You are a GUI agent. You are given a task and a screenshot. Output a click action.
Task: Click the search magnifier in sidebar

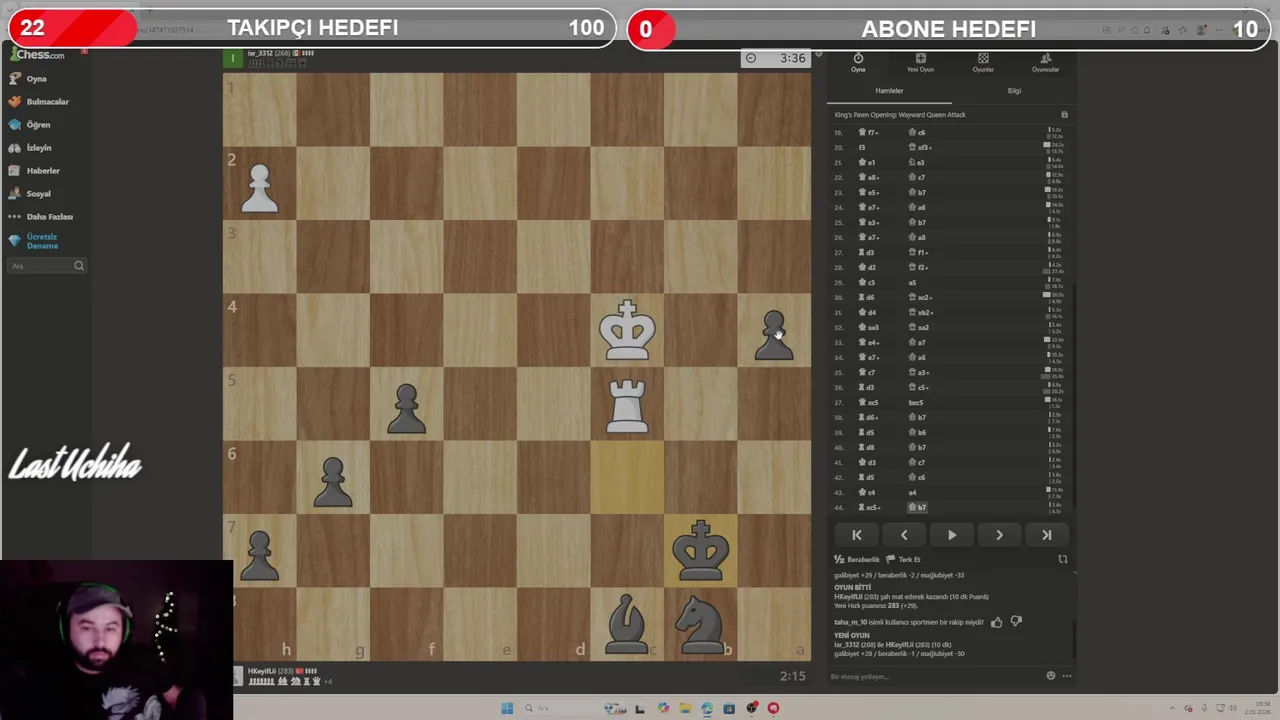click(x=79, y=266)
